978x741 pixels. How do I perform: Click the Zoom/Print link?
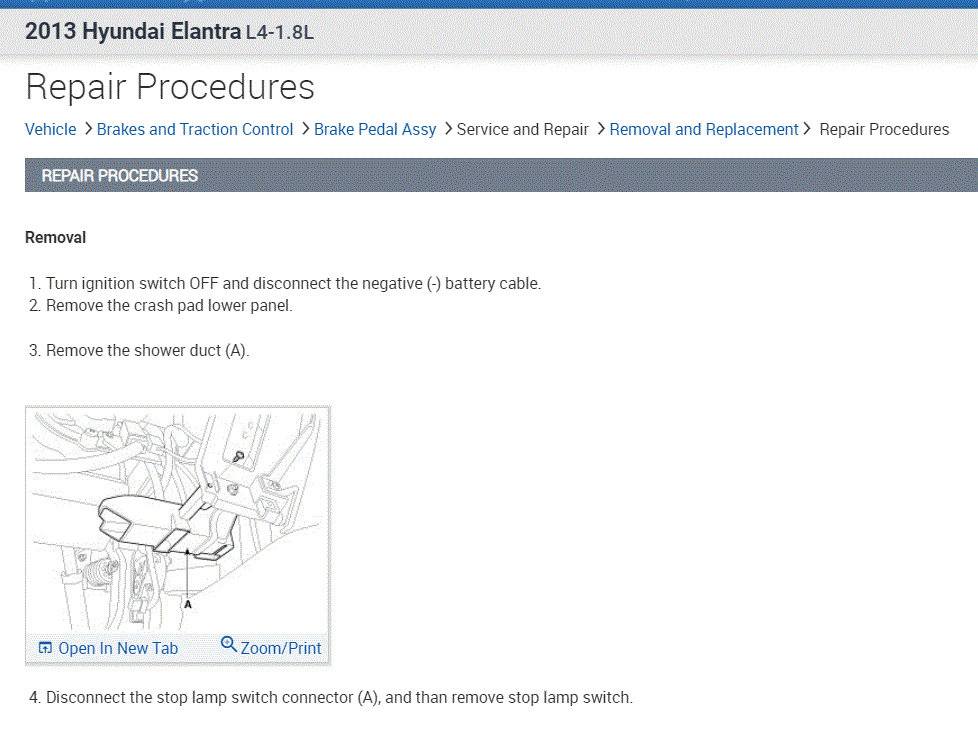281,649
